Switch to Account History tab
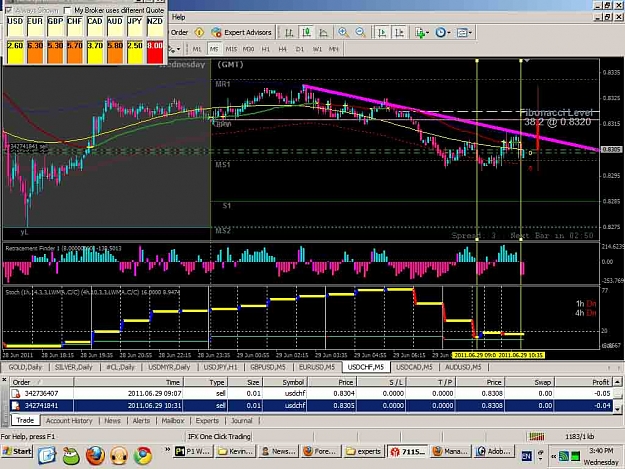The height and width of the screenshot is (469, 625). click(x=69, y=420)
